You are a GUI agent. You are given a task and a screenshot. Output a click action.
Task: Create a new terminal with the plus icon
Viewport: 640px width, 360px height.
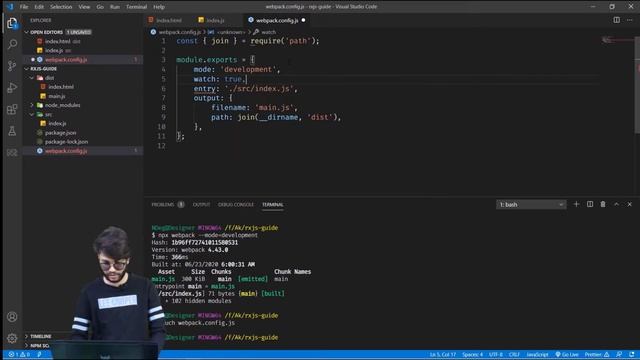click(576, 204)
